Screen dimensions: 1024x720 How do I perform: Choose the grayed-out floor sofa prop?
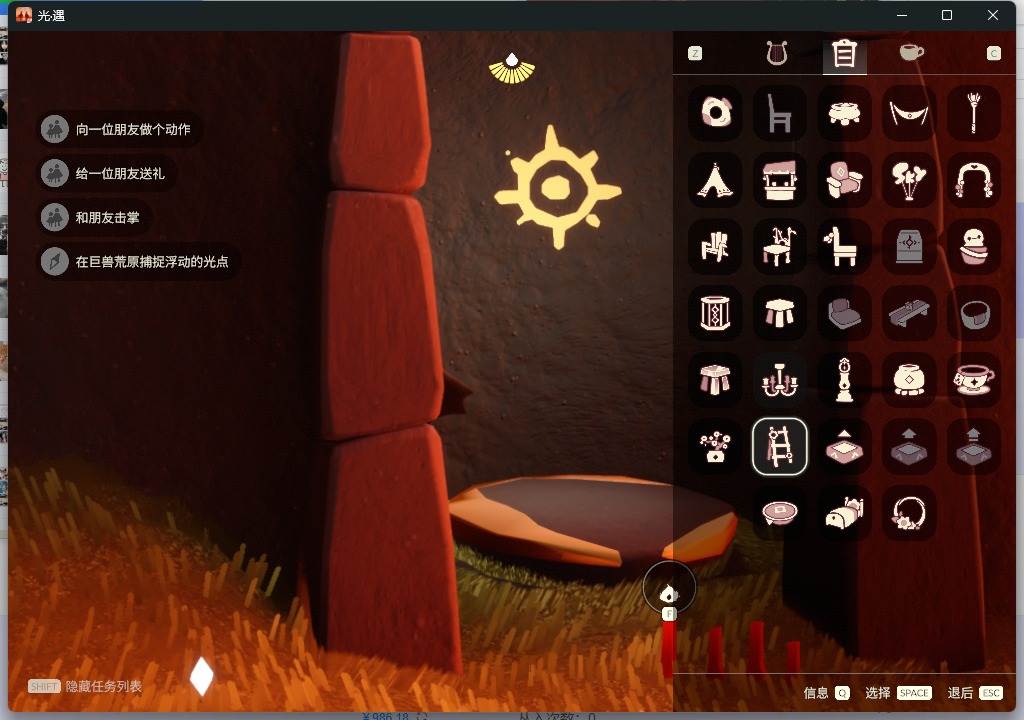tap(844, 313)
